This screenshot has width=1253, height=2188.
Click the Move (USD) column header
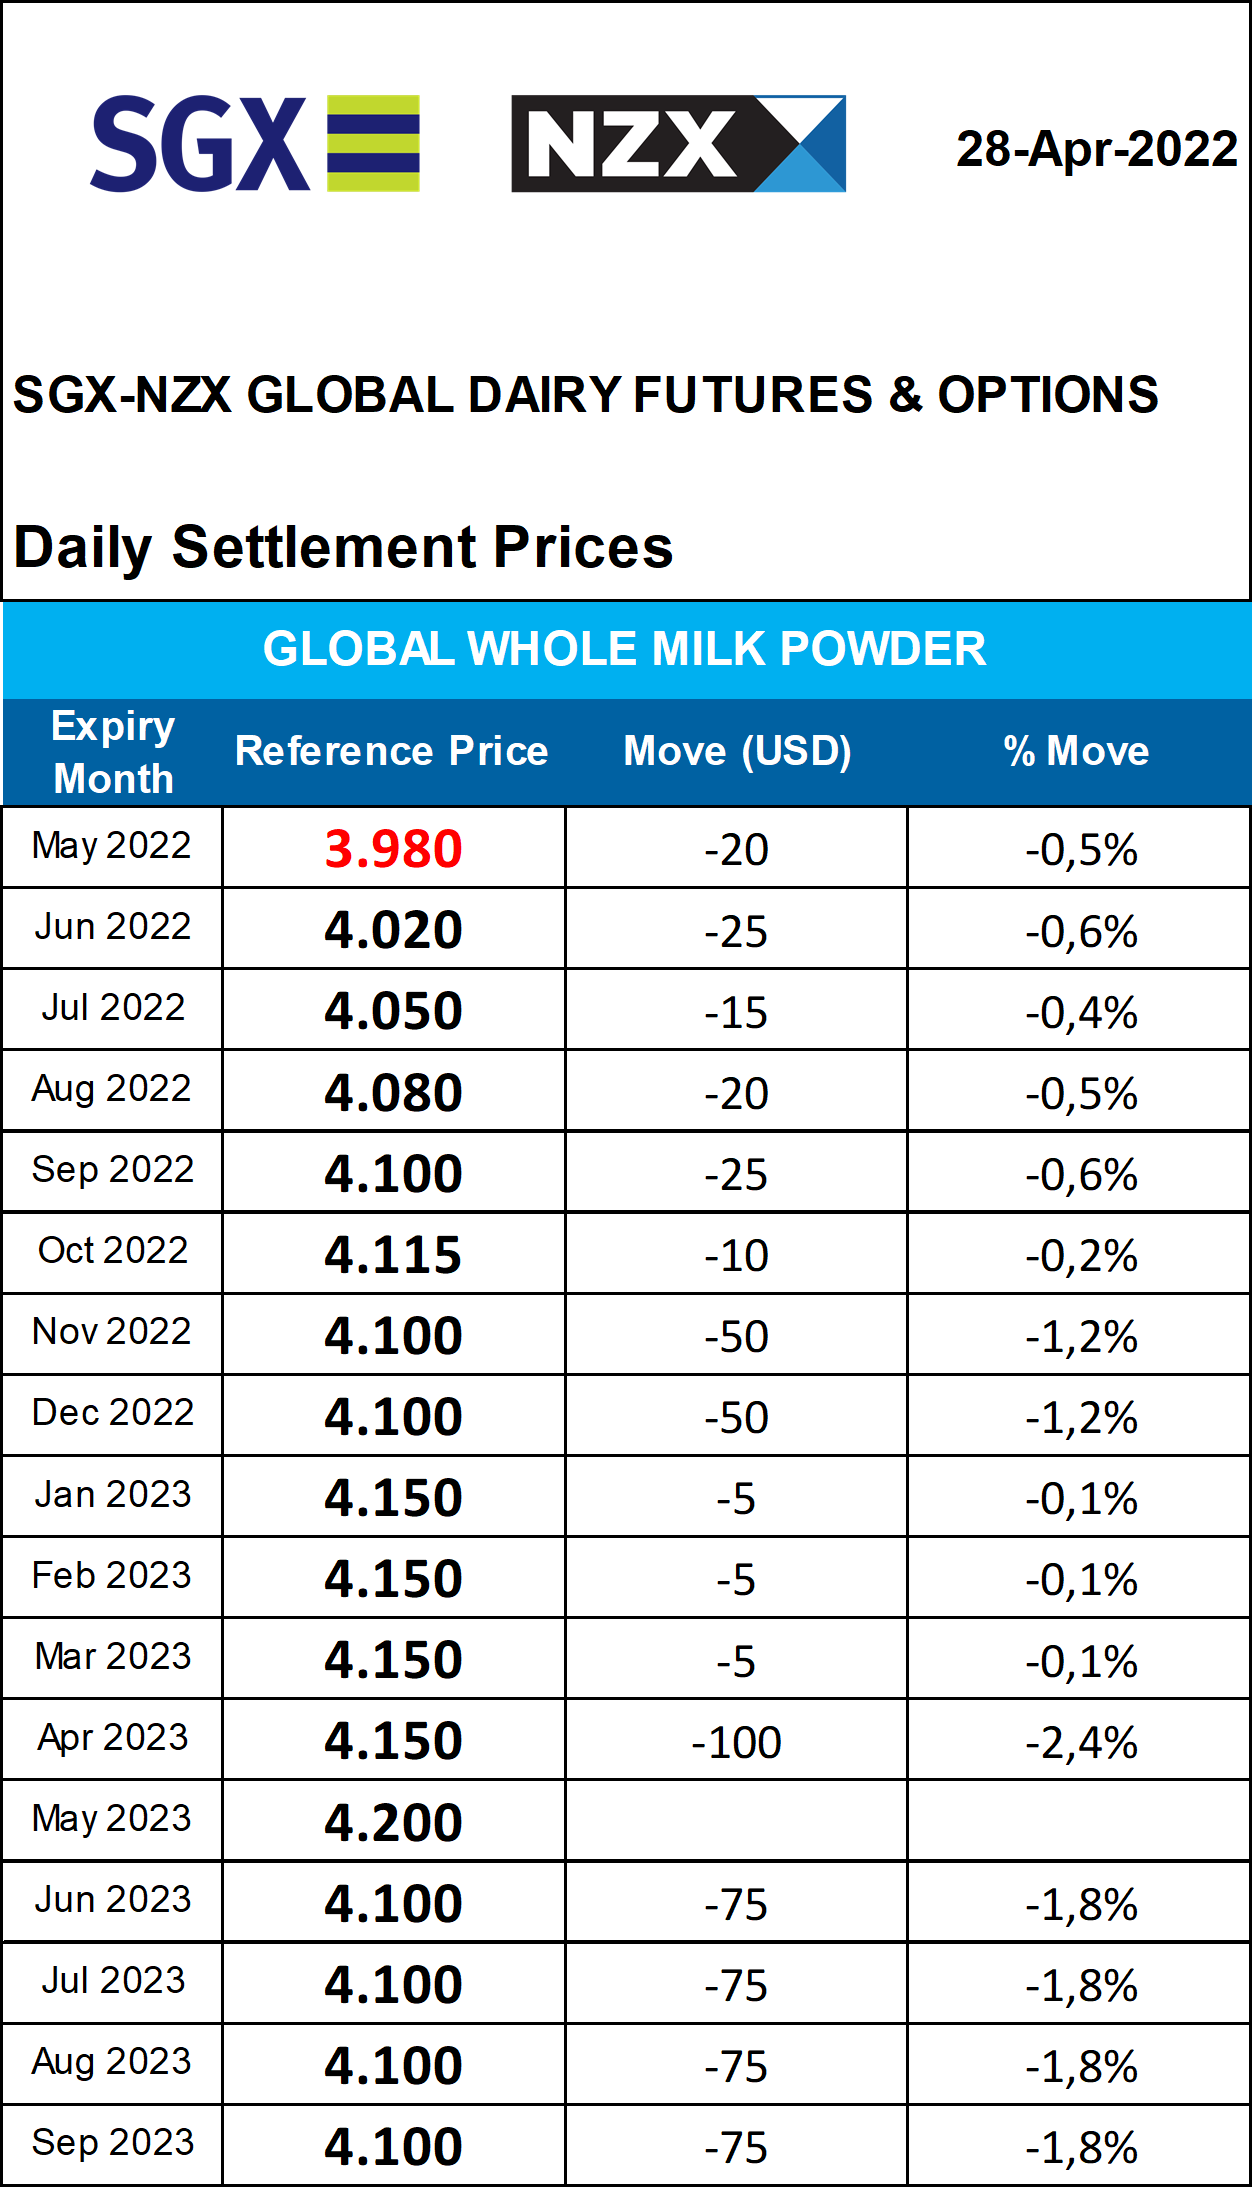point(737,751)
